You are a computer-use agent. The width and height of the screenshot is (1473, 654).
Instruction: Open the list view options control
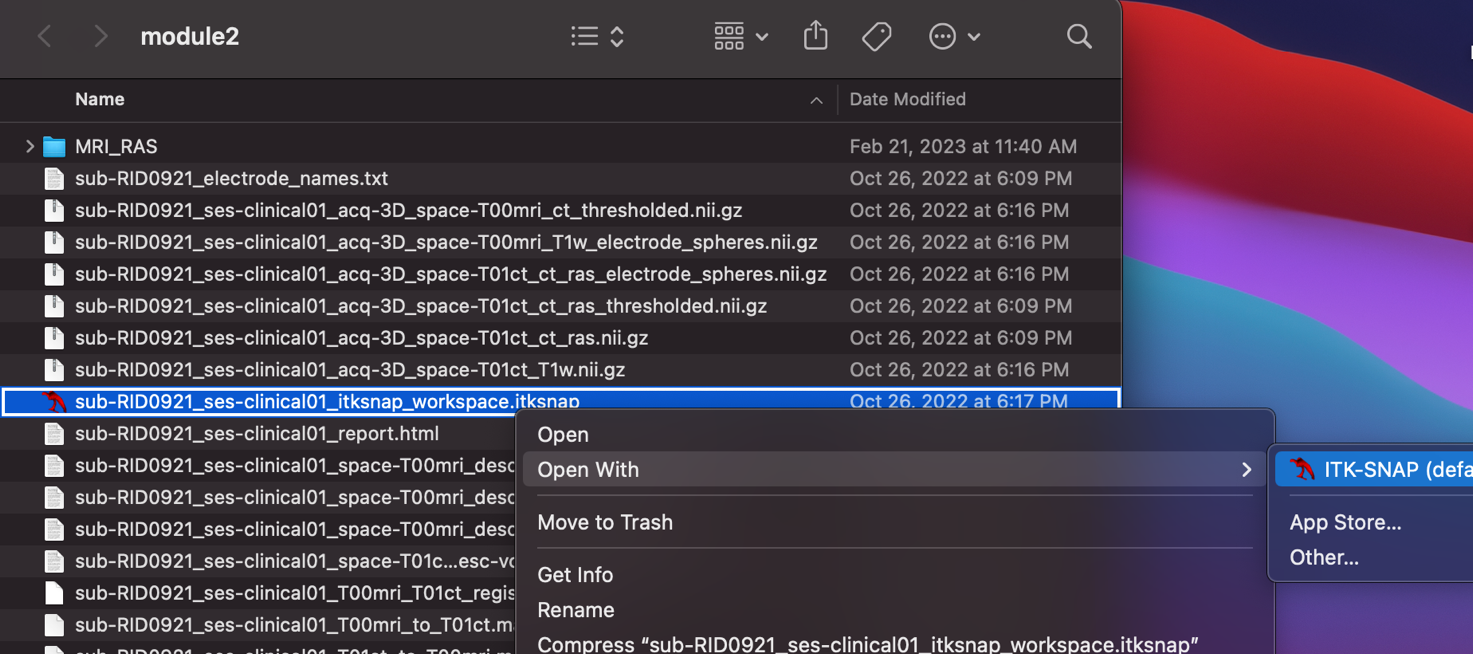(598, 37)
